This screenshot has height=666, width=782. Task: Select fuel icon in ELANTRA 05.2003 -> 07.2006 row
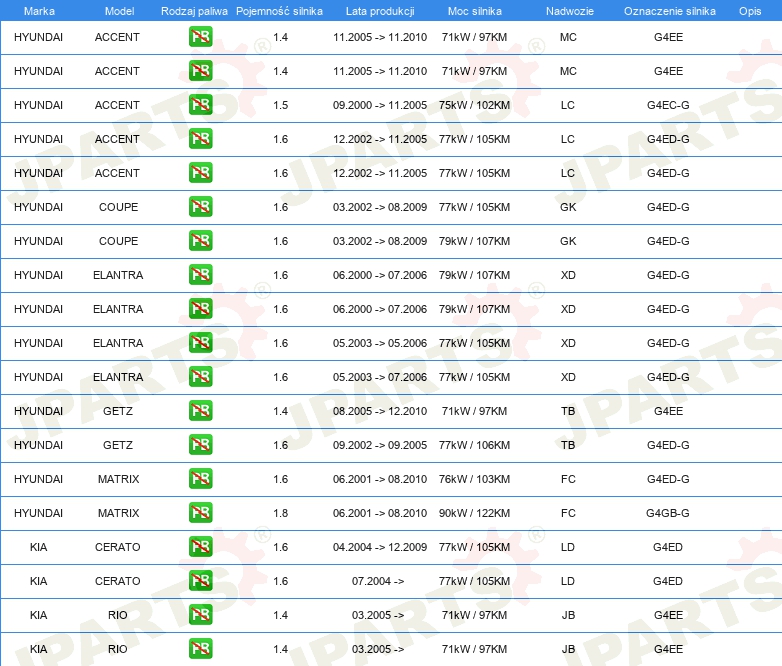coord(200,377)
